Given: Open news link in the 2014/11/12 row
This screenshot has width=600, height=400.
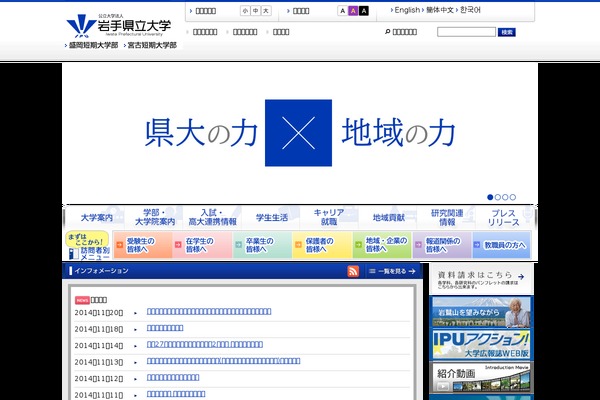Looking at the screenshot, I should point(173,377).
